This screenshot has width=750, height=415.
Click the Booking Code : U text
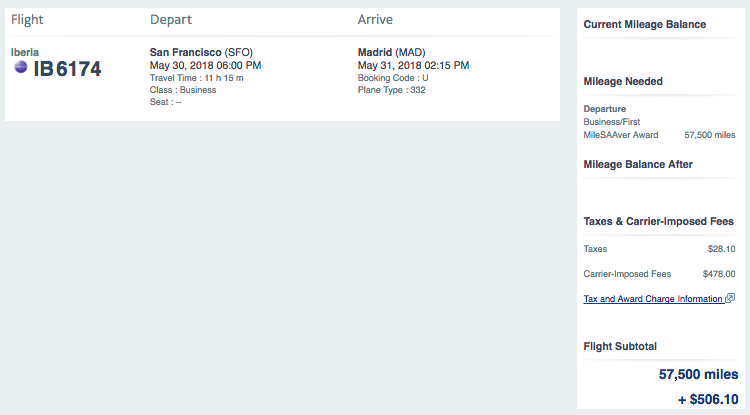pyautogui.click(x=393, y=78)
